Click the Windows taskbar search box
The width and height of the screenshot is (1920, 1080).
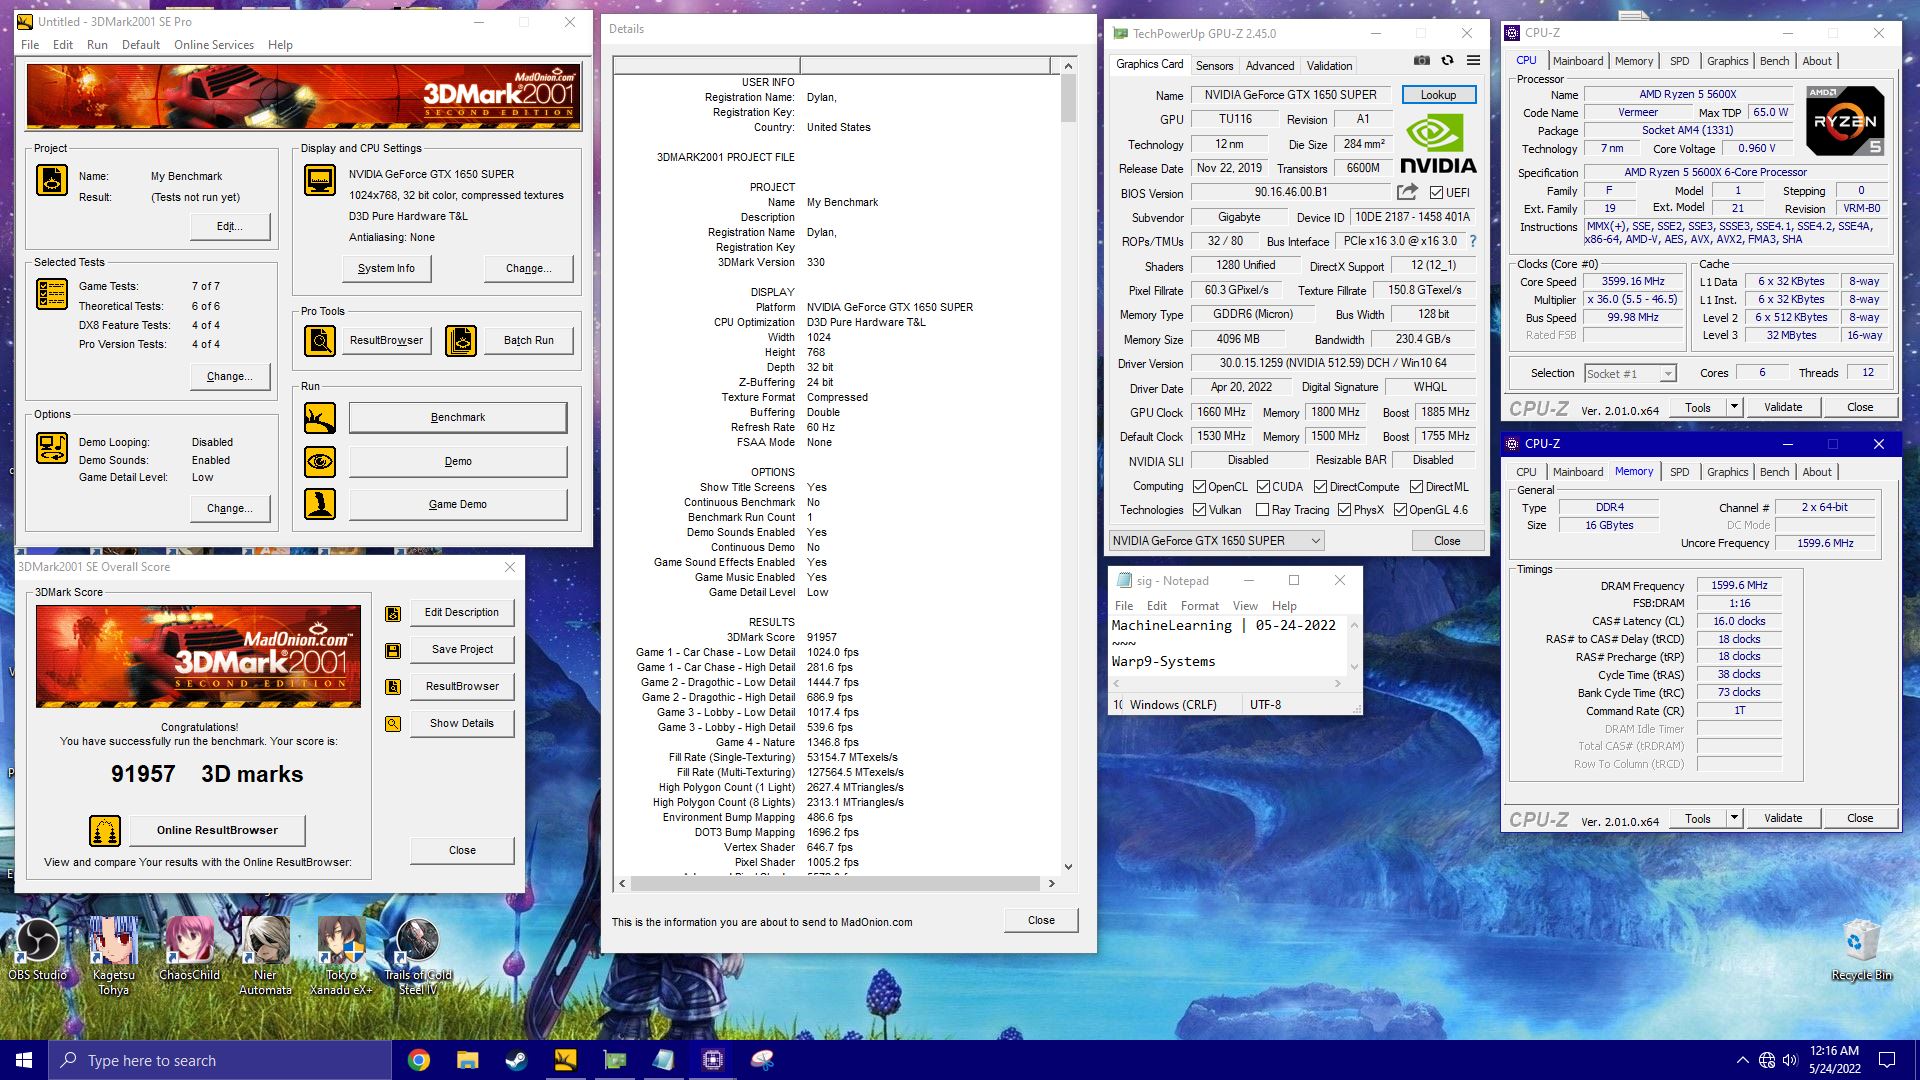[x=220, y=1060]
